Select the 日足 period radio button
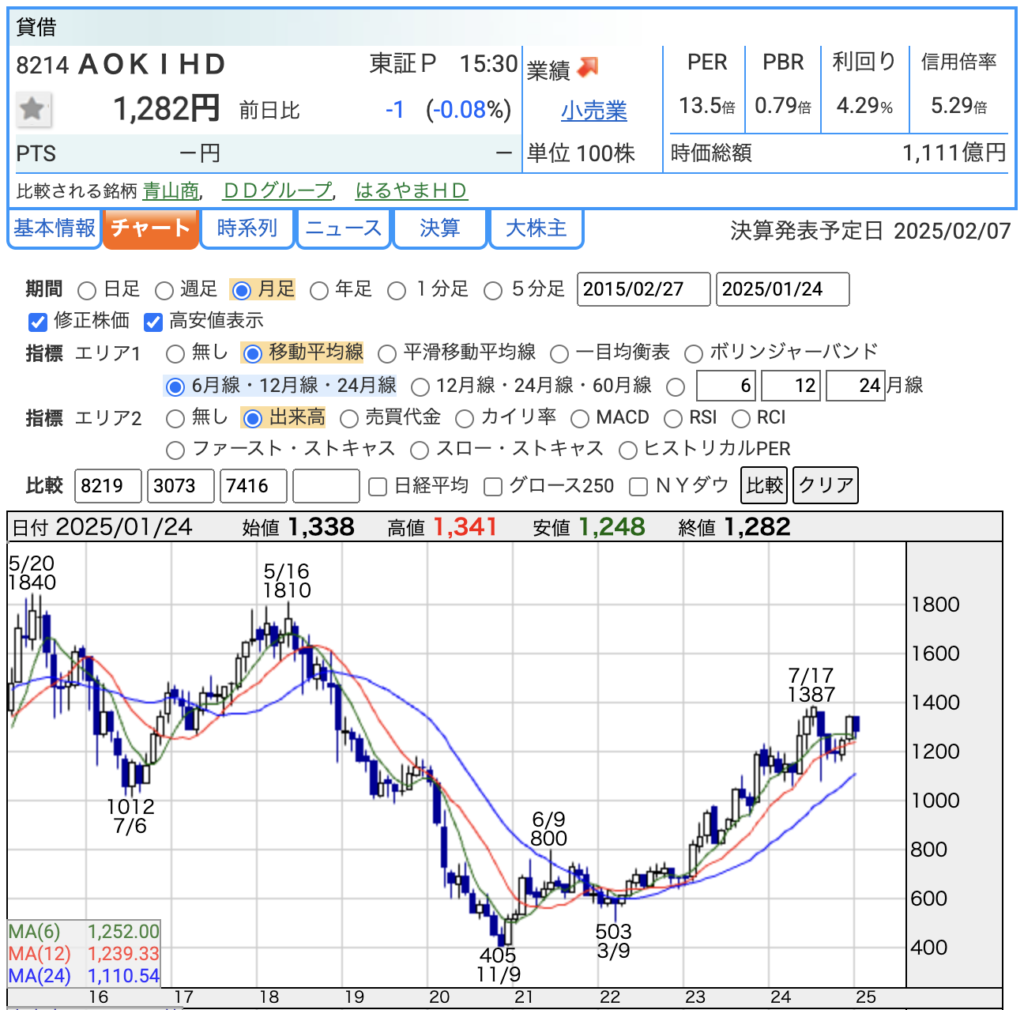Image resolution: width=1024 pixels, height=1010 pixels. (x=87, y=291)
